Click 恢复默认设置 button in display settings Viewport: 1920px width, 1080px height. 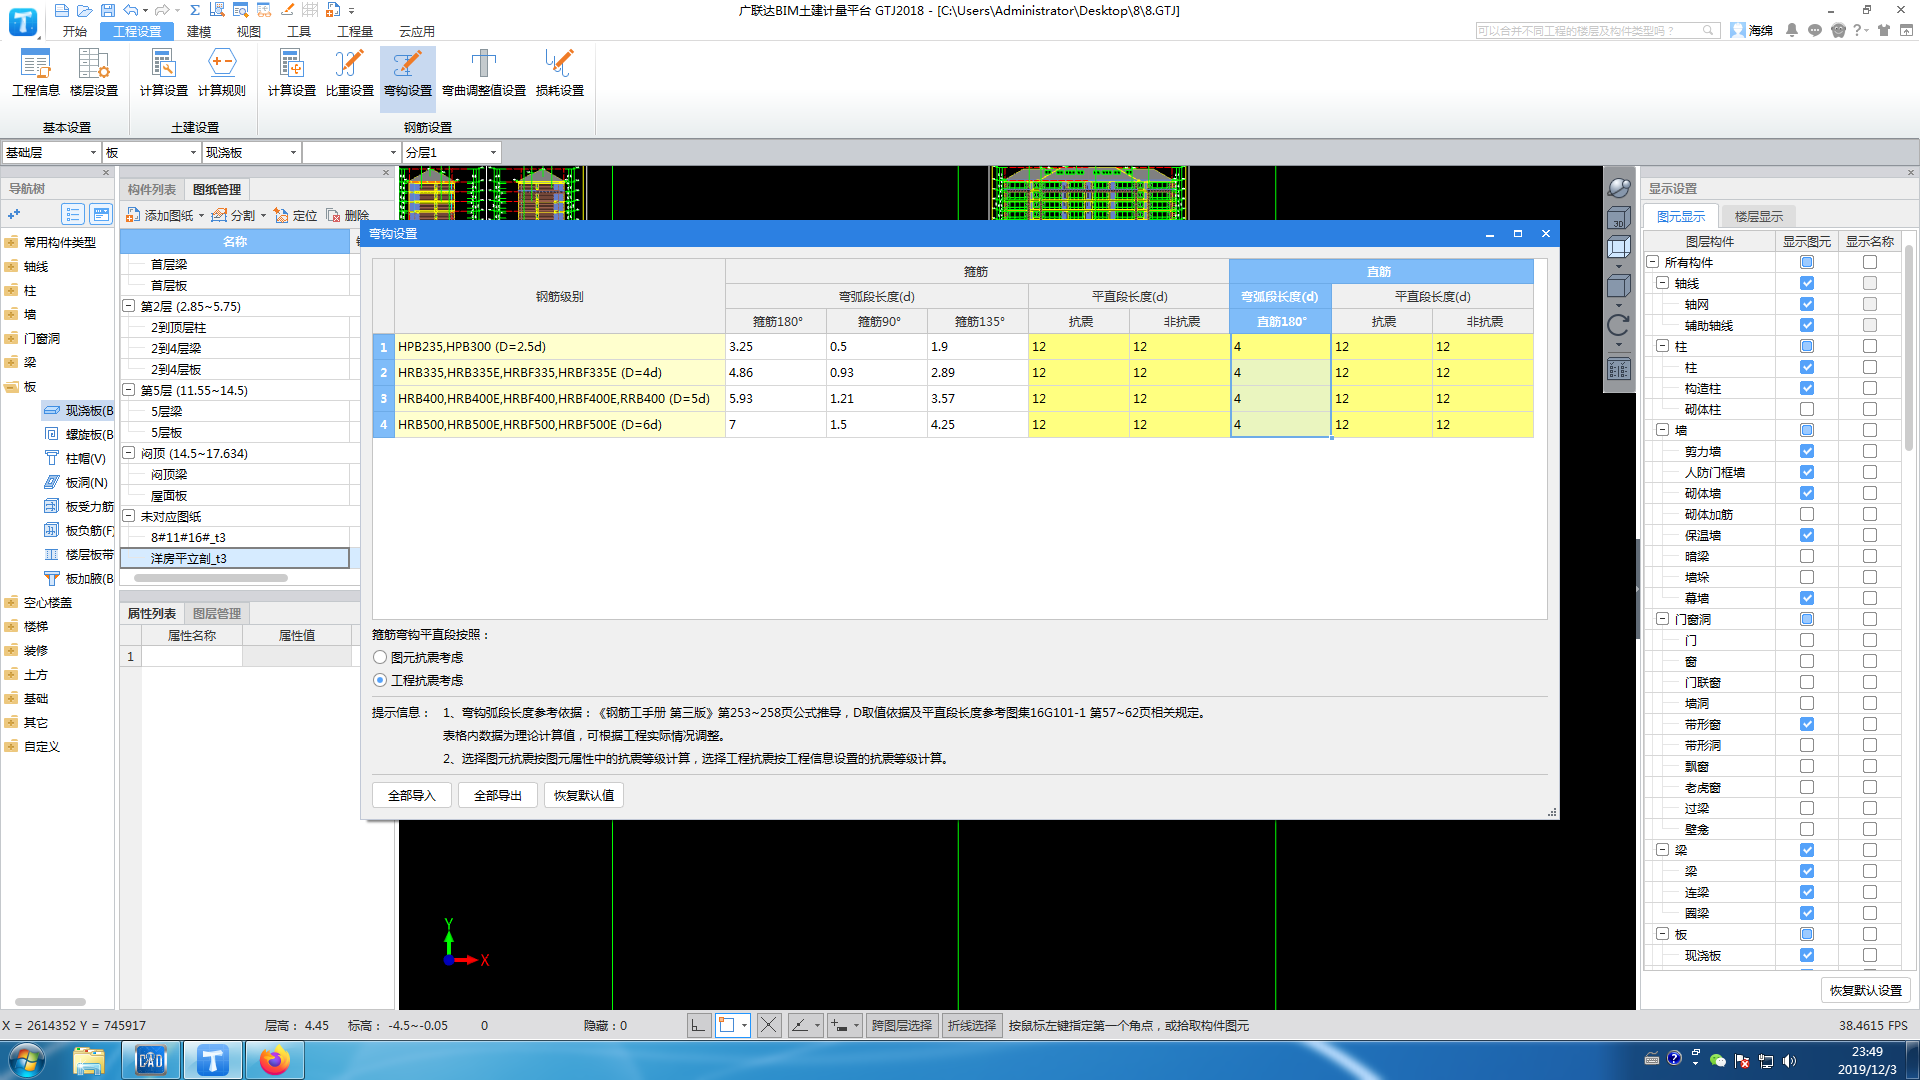click(x=1866, y=990)
